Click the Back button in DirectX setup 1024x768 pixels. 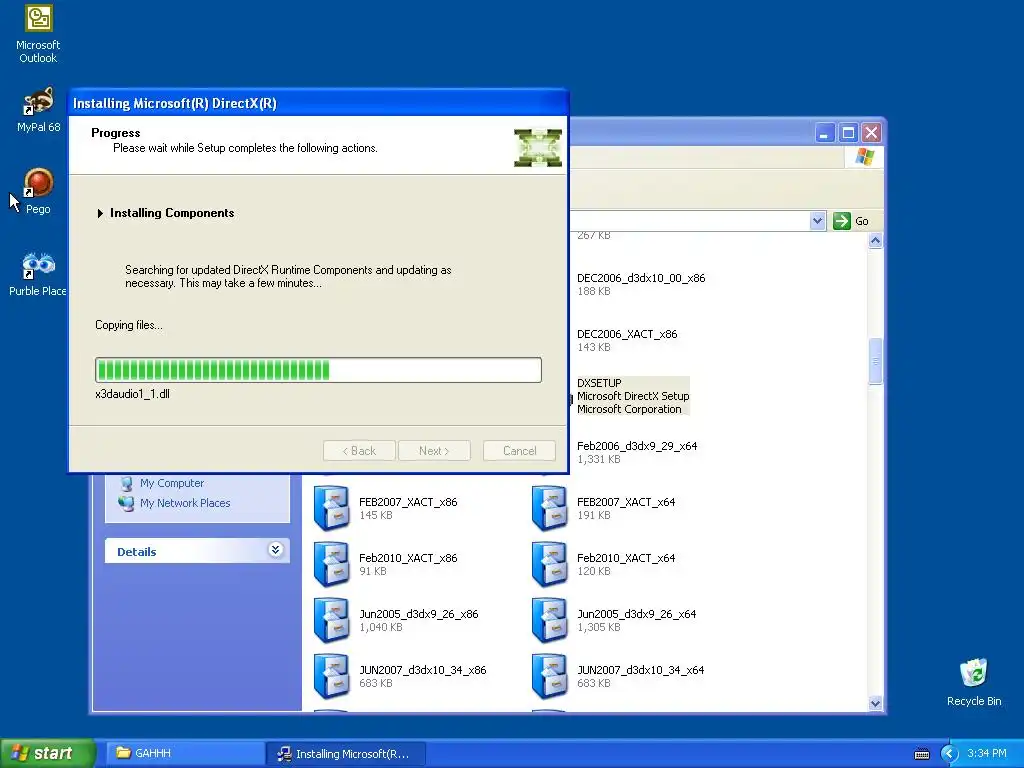(x=359, y=451)
